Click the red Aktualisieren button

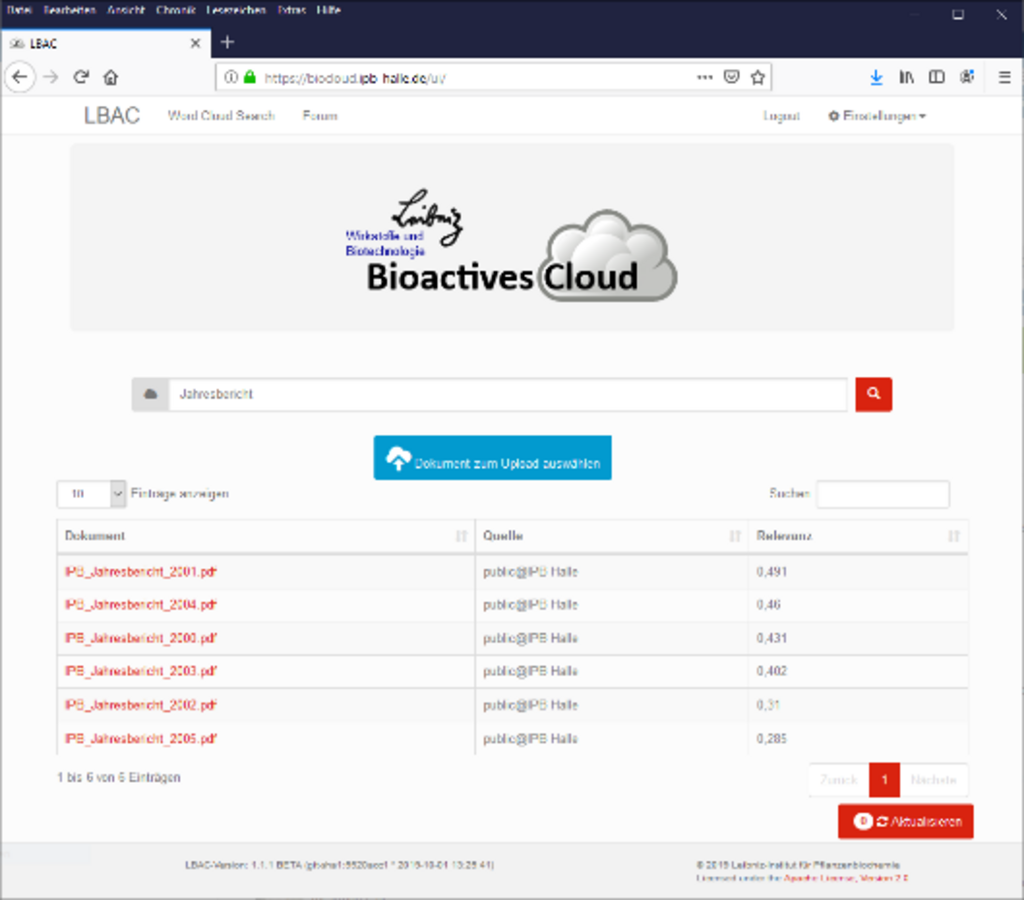[906, 821]
